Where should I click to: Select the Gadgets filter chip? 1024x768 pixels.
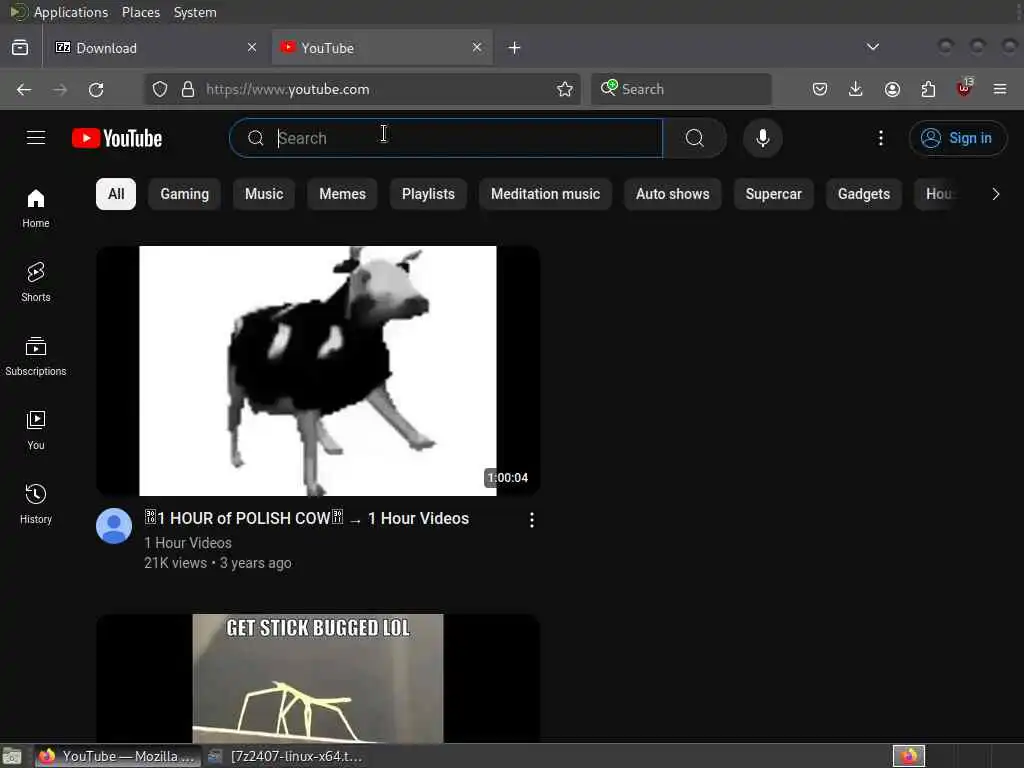click(x=864, y=194)
